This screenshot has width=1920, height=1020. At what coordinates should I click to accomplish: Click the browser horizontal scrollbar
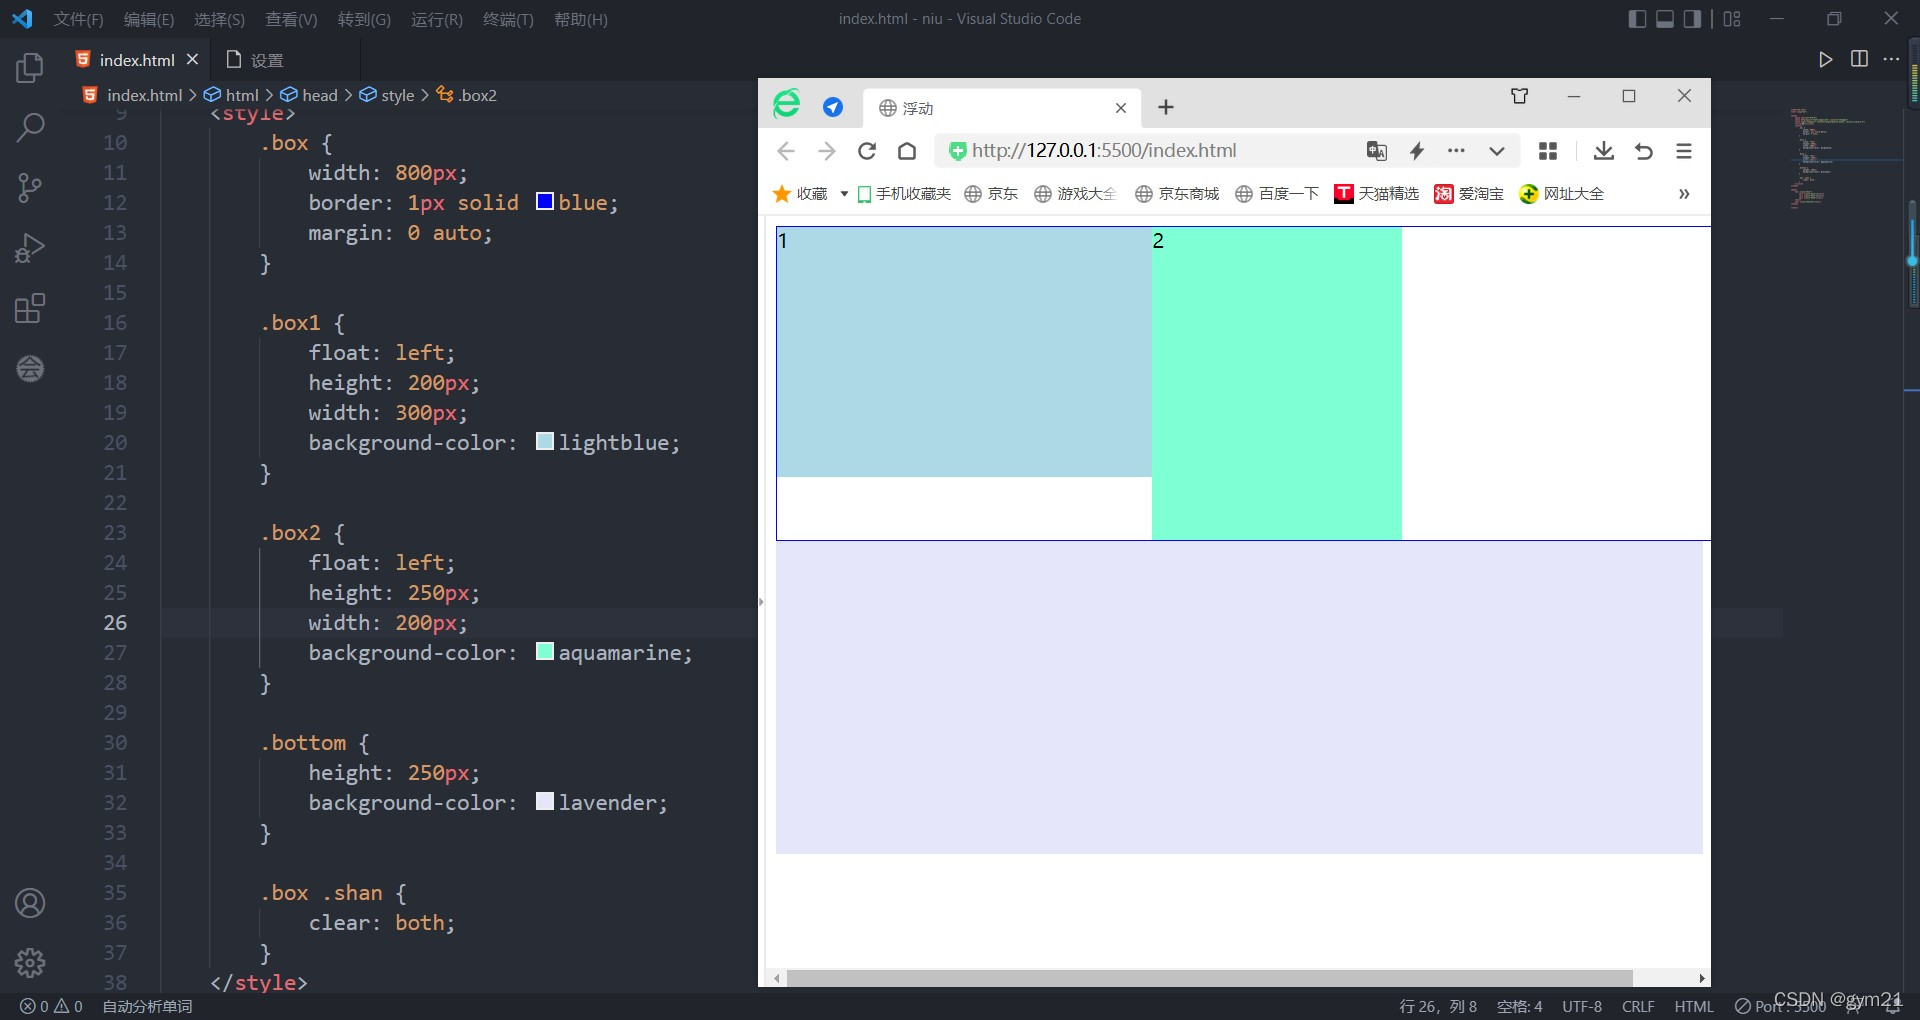tap(1209, 978)
